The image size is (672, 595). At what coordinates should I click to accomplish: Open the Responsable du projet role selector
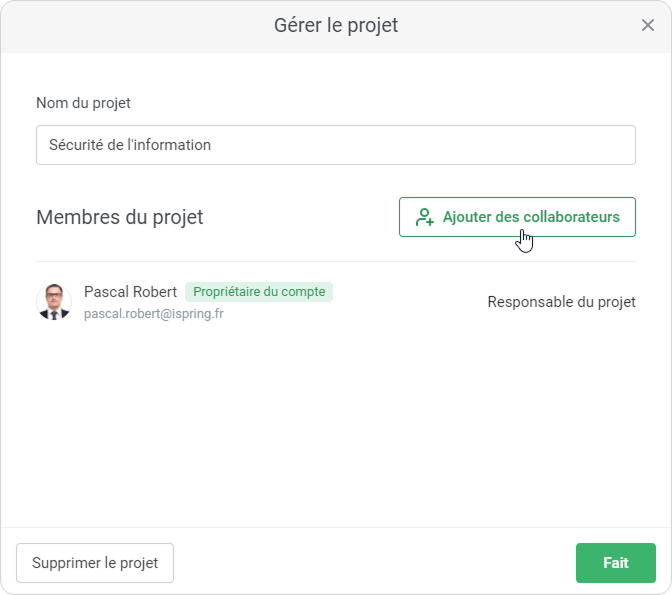coord(561,302)
